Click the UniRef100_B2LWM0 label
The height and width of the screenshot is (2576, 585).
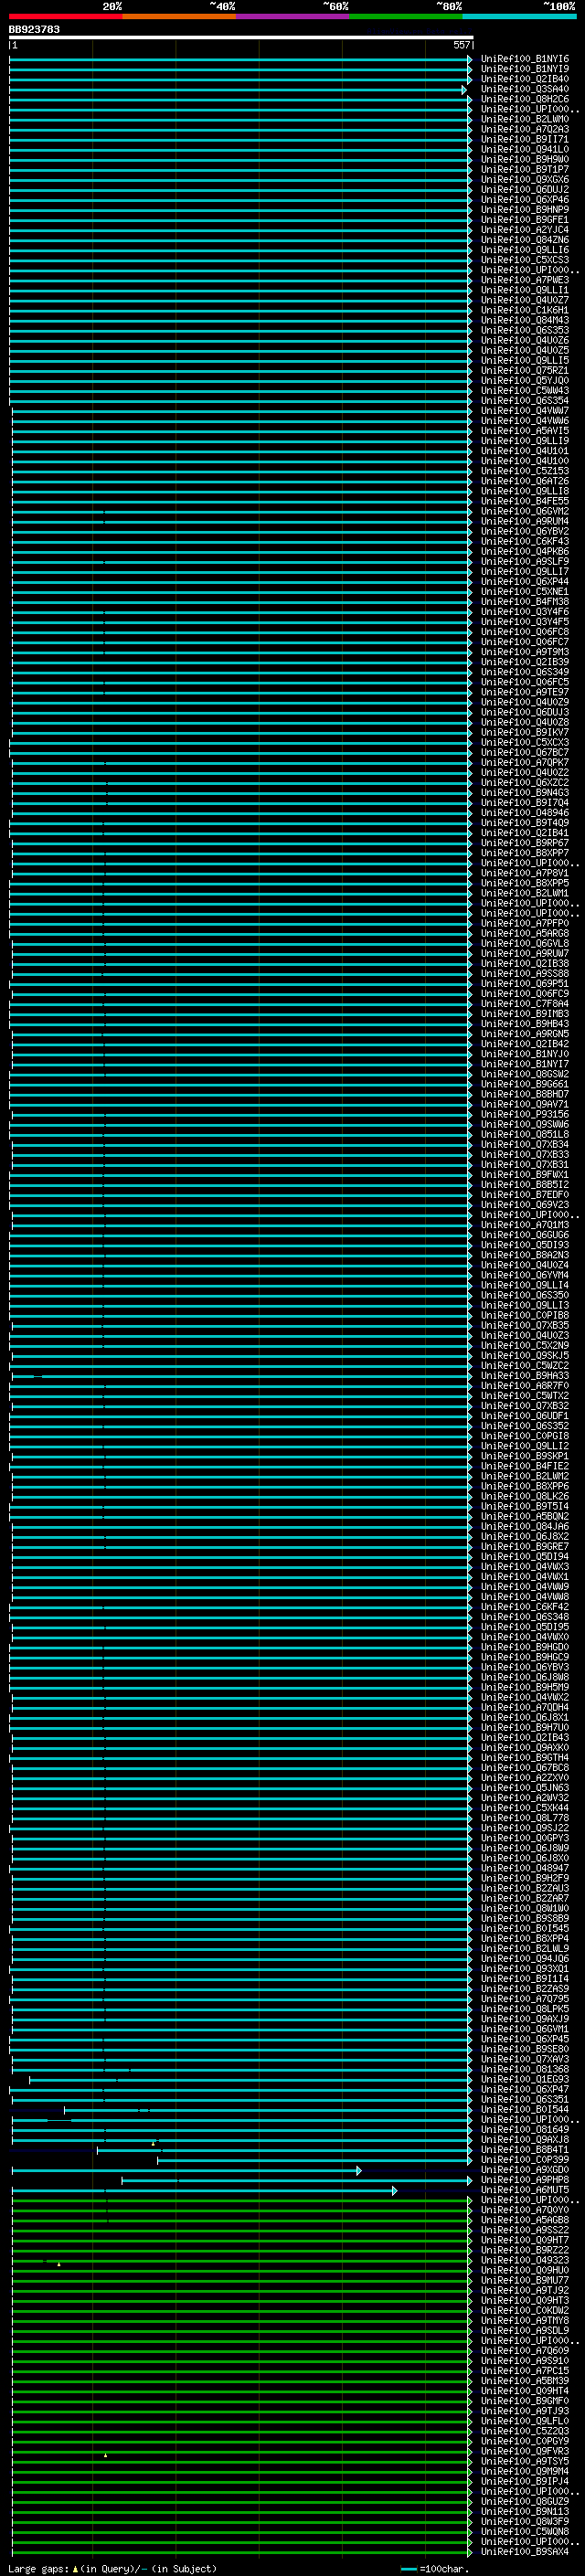pyautogui.click(x=524, y=119)
